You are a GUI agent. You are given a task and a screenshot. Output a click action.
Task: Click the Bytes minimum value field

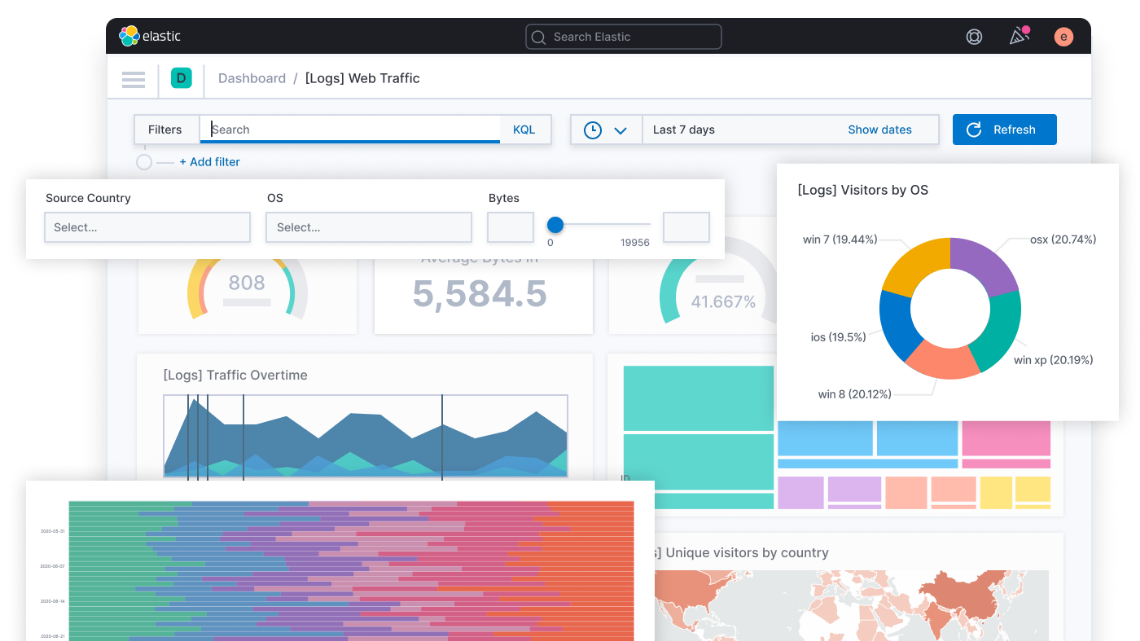click(x=510, y=227)
